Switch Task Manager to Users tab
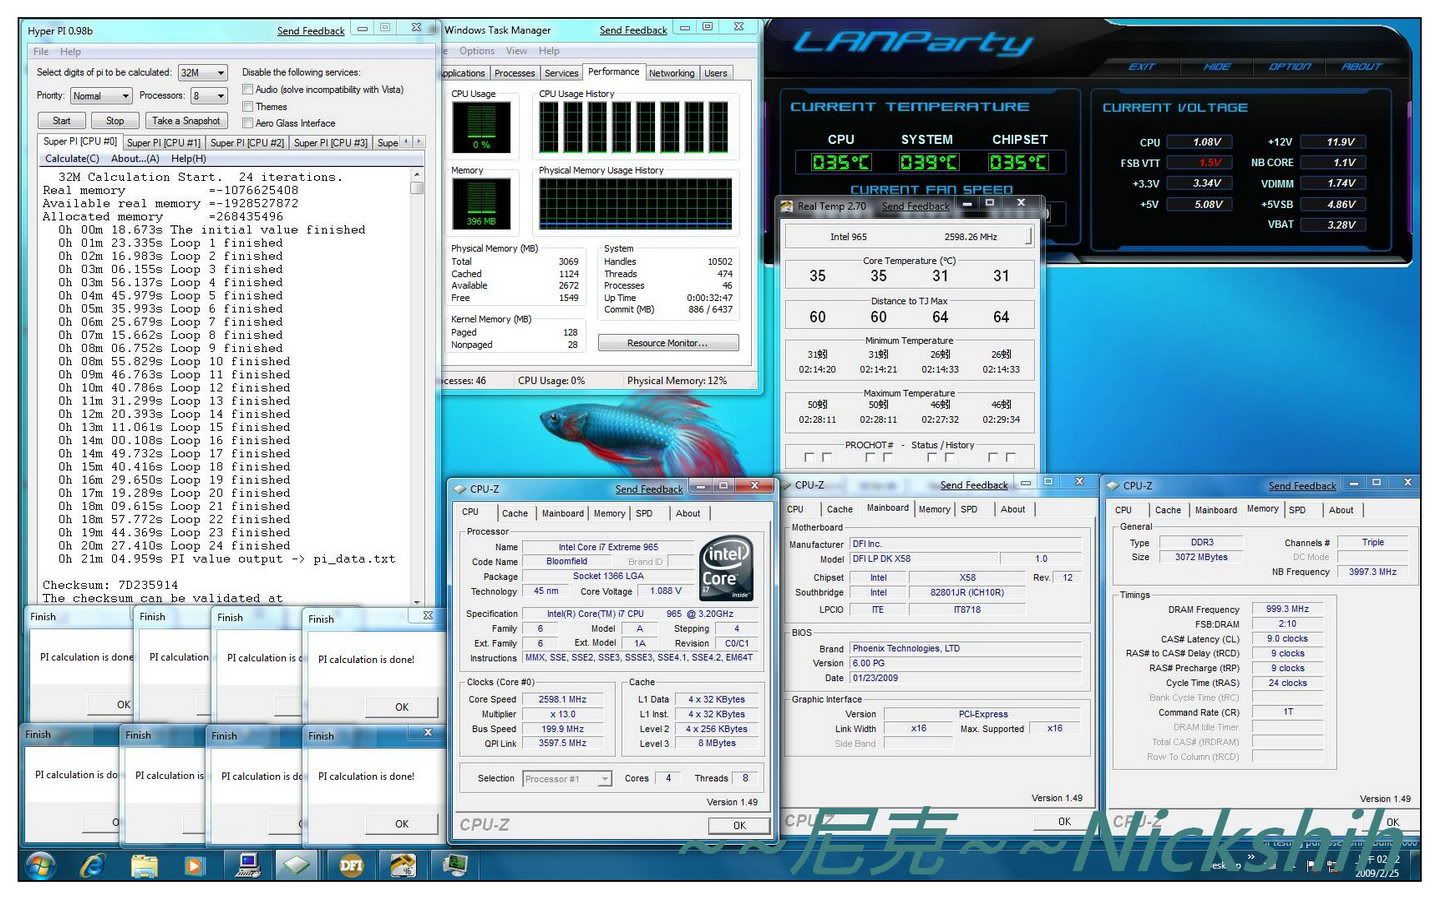Viewport: 1440px width, 900px height. pyautogui.click(x=715, y=73)
